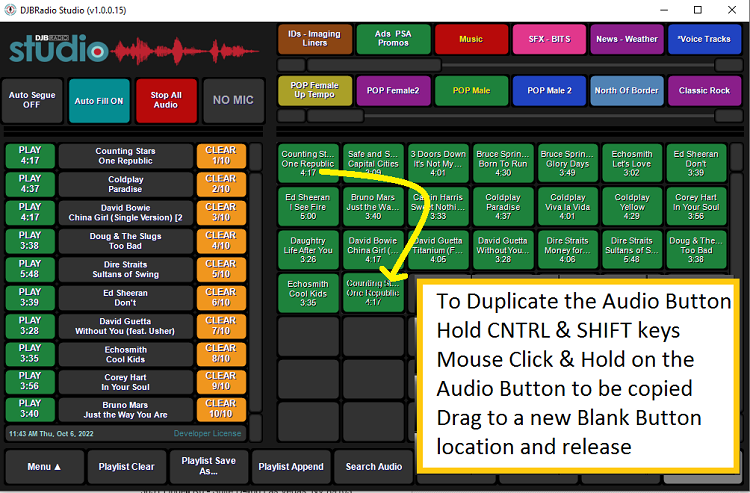Trigger Bruce Springsteen Glory Days button
The image size is (750, 493).
click(567, 164)
